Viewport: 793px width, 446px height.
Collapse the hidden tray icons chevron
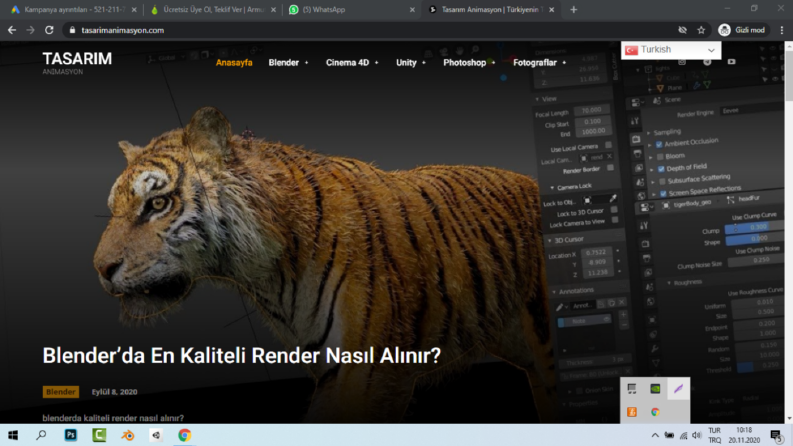(x=655, y=435)
